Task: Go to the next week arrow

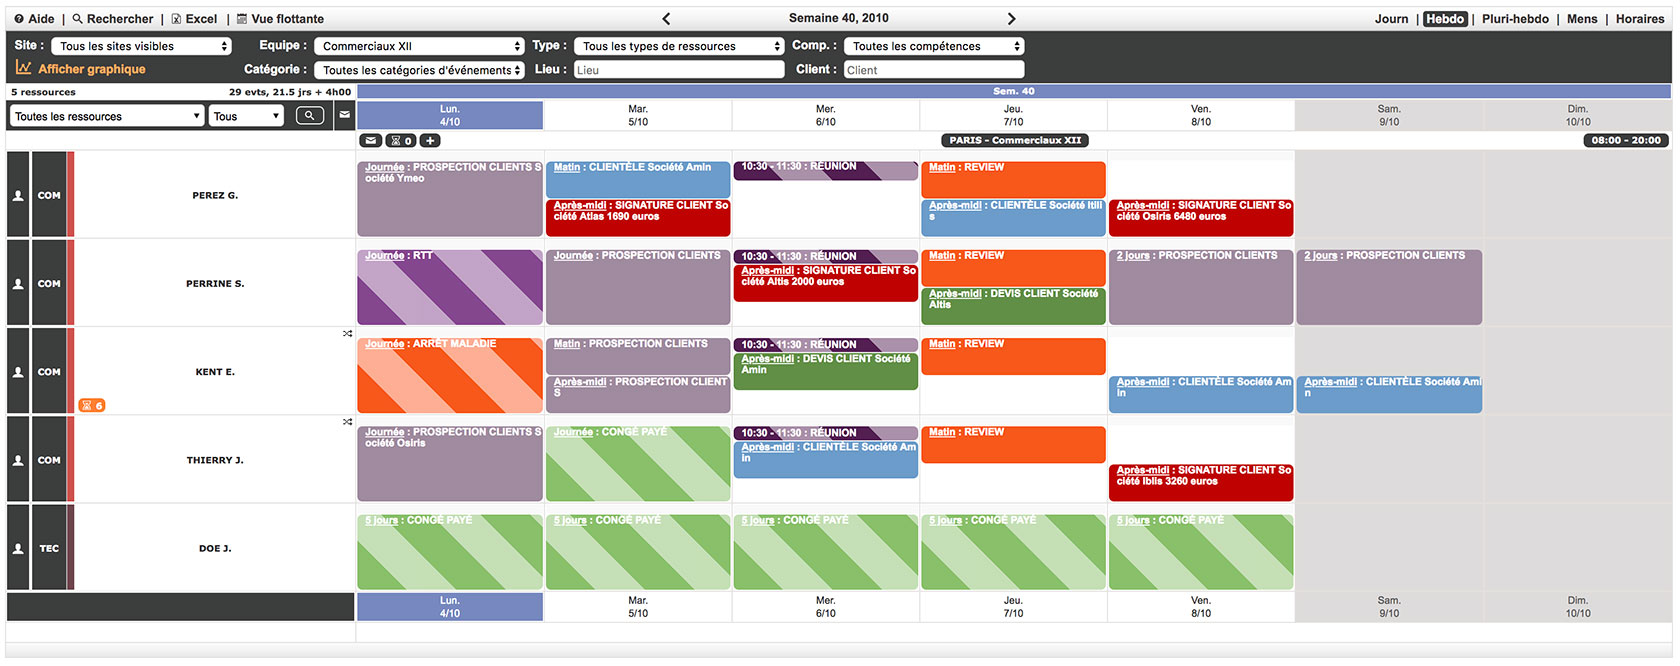Action: tap(1011, 19)
